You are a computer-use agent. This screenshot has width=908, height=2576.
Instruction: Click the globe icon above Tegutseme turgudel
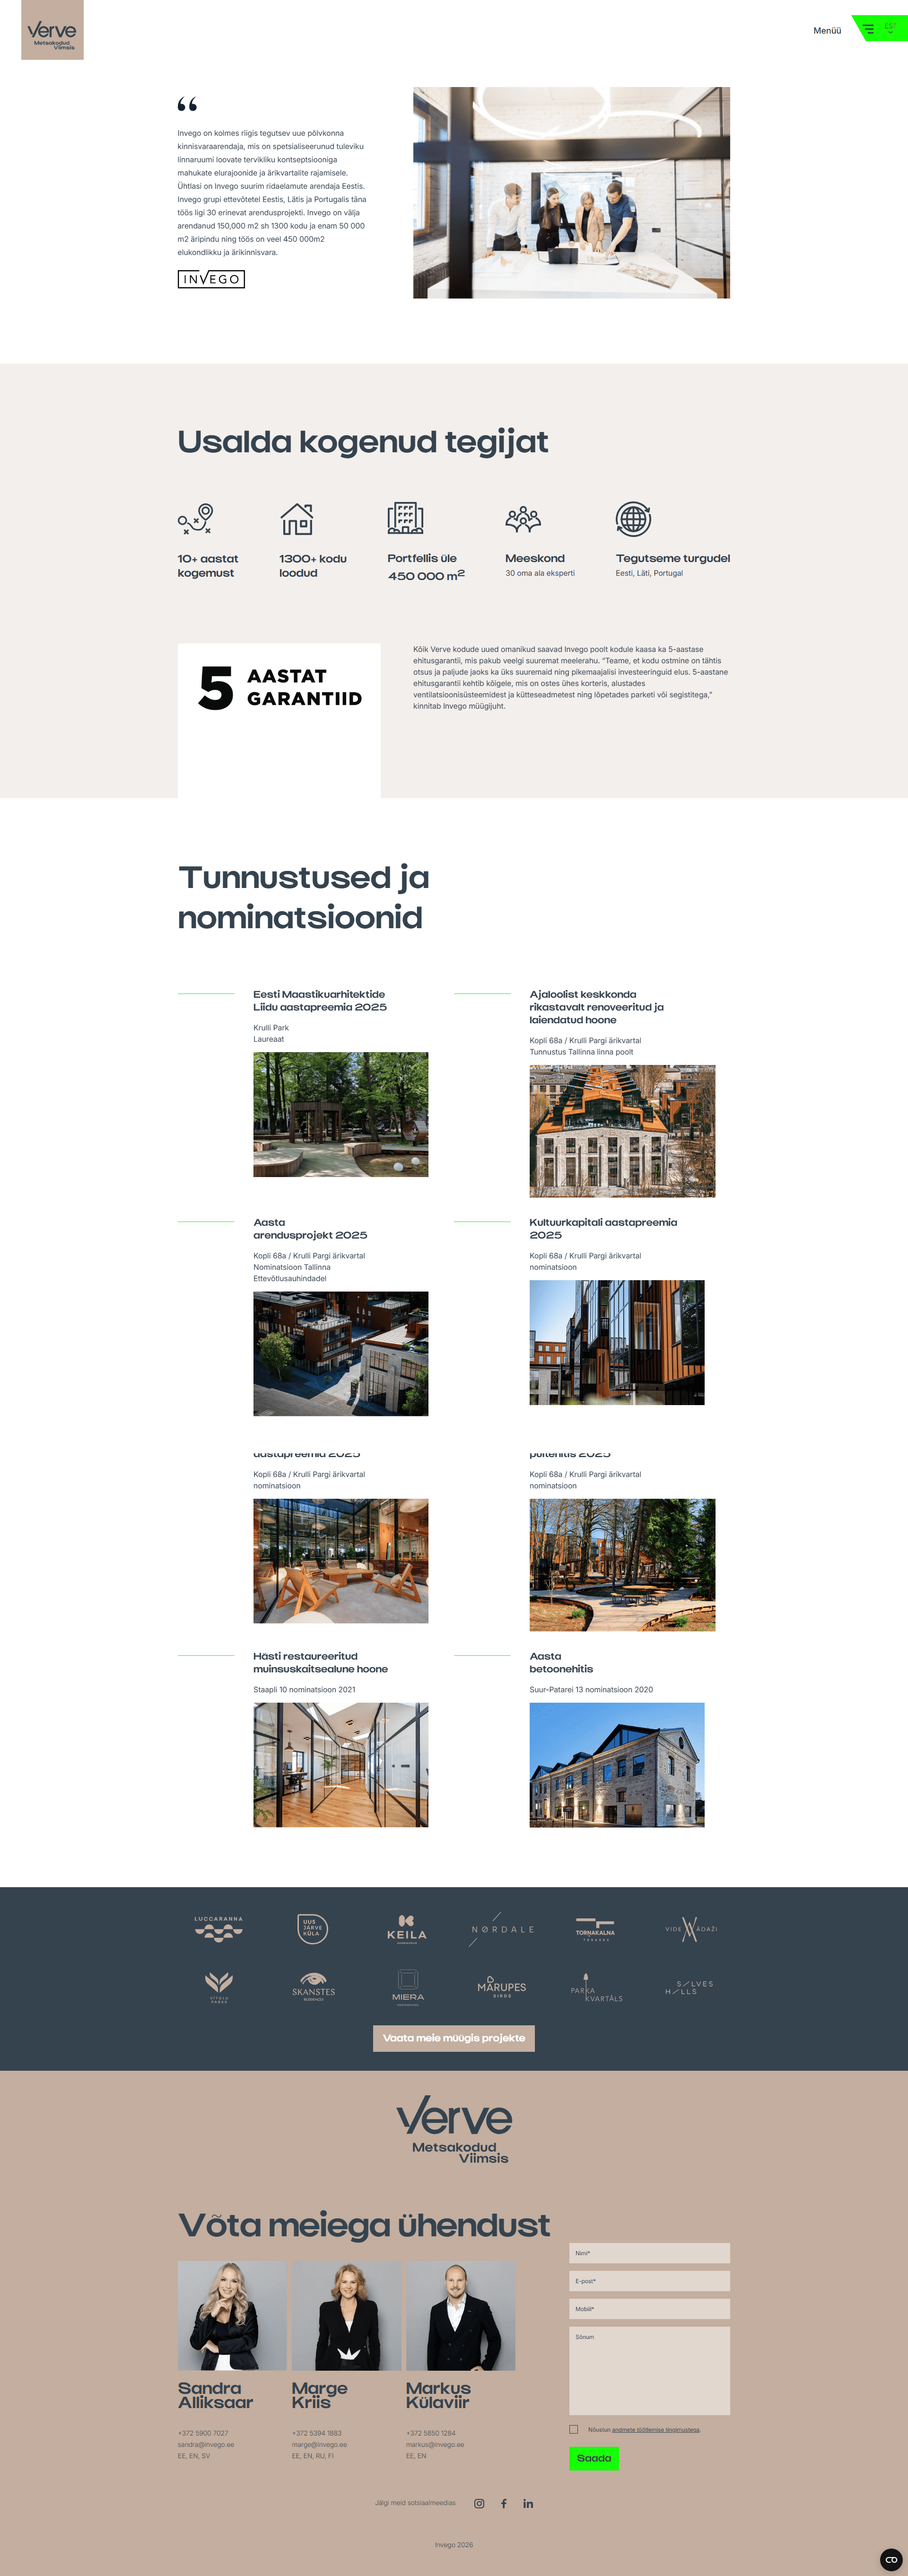coord(633,519)
